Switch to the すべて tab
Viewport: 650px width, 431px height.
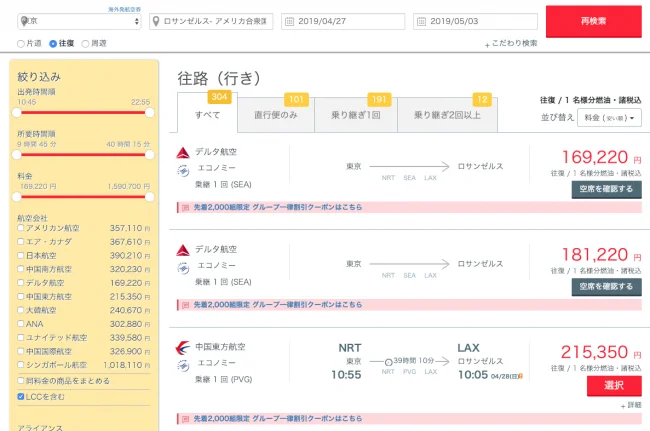pyautogui.click(x=207, y=115)
